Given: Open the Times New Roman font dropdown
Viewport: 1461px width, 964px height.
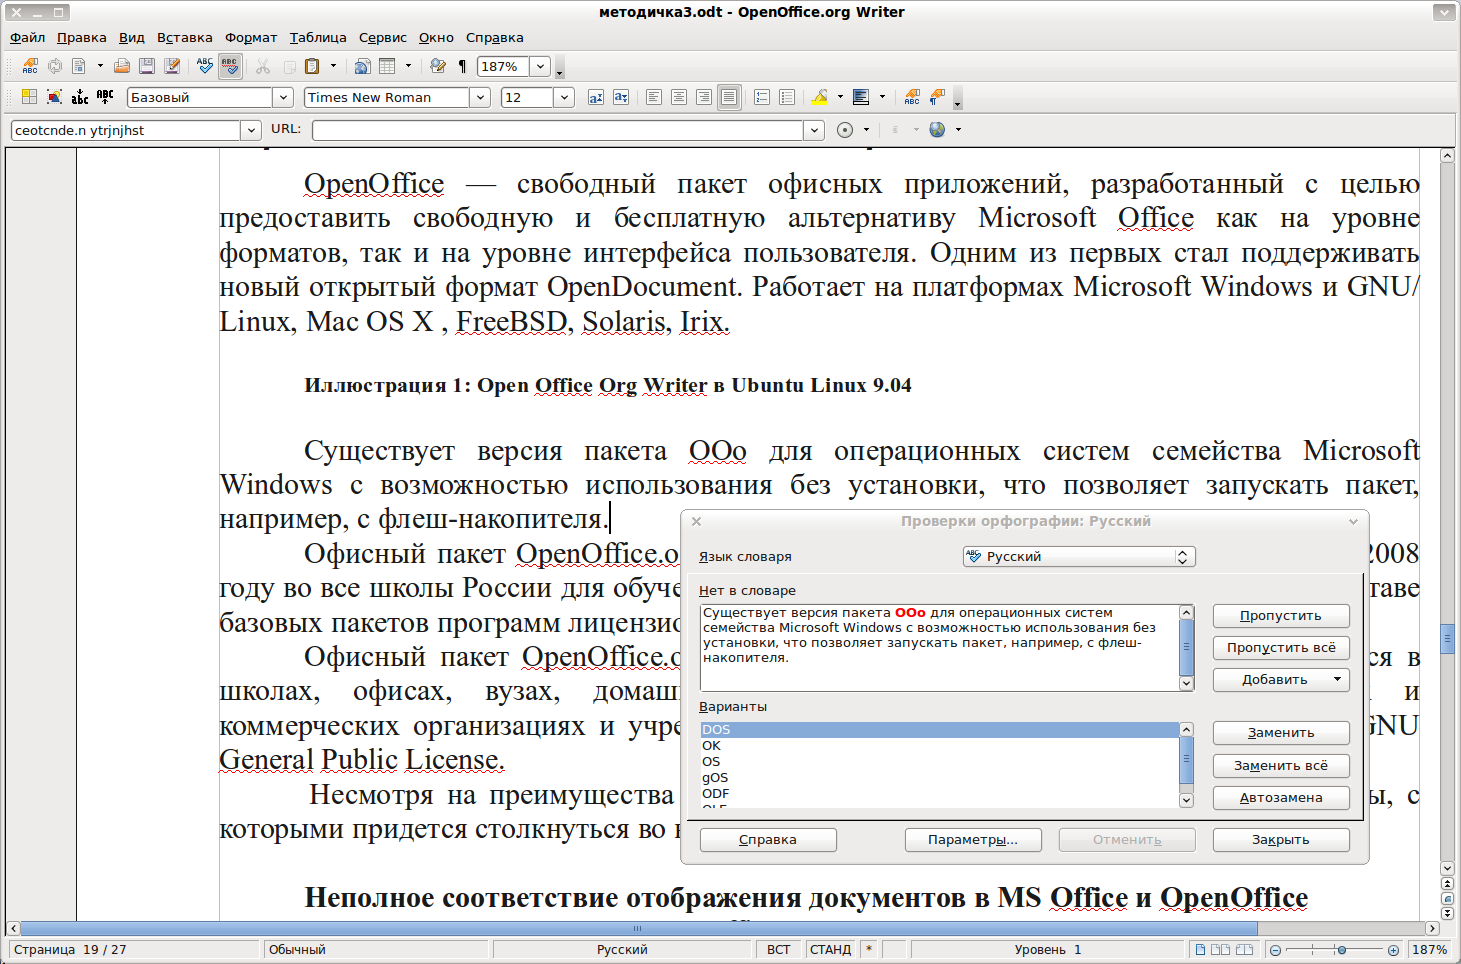Looking at the screenshot, I should pyautogui.click(x=481, y=97).
